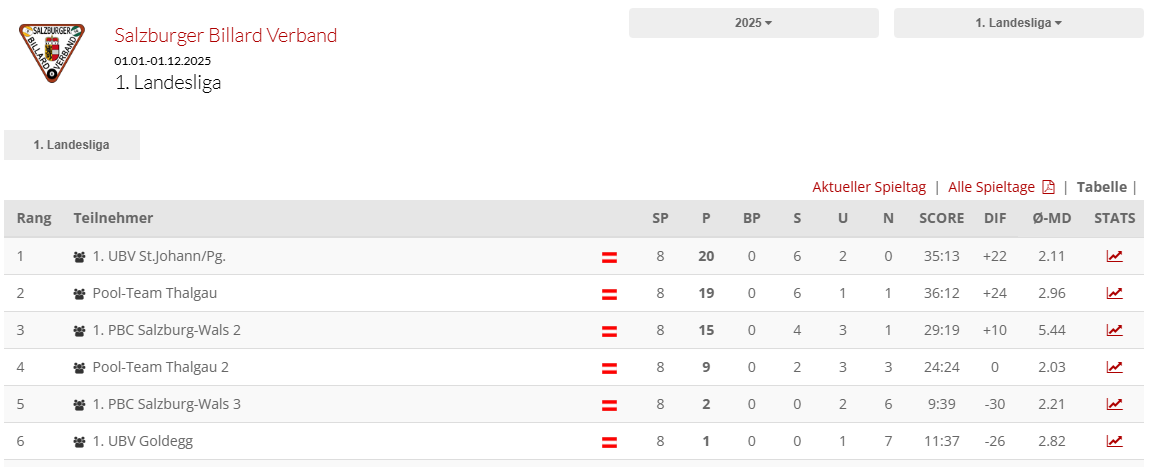Expand the 2025 season dropdown

[753, 23]
